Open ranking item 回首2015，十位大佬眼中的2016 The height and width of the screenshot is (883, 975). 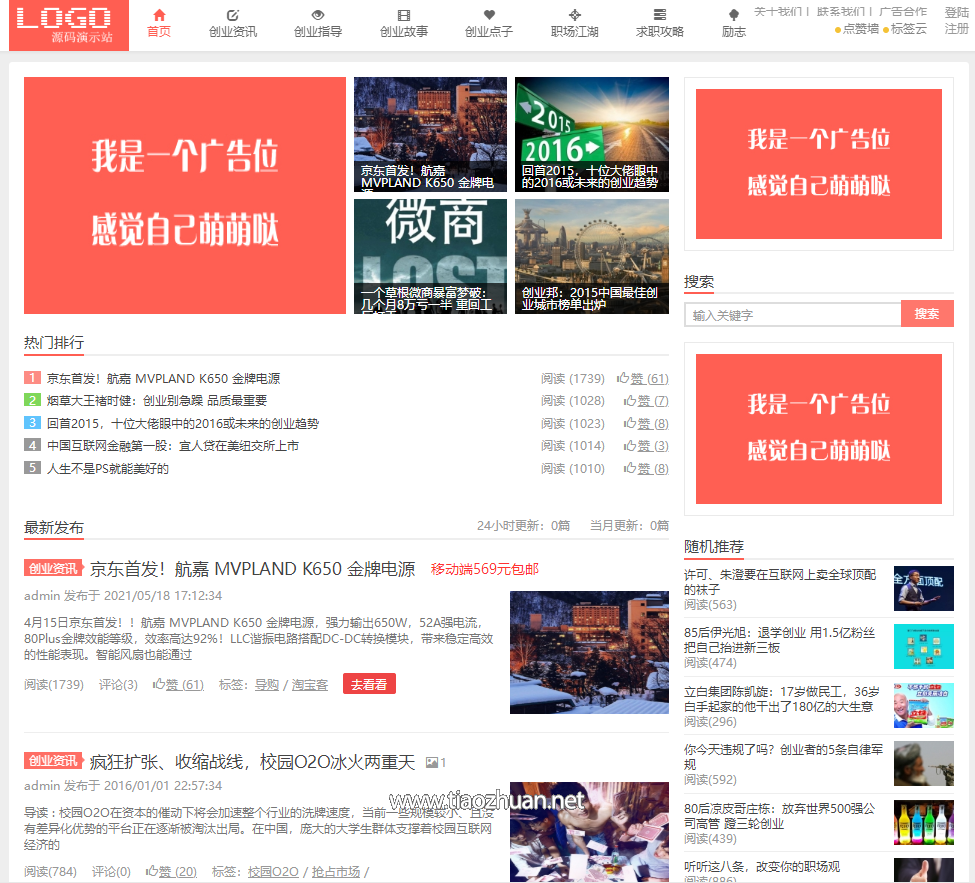pos(183,423)
